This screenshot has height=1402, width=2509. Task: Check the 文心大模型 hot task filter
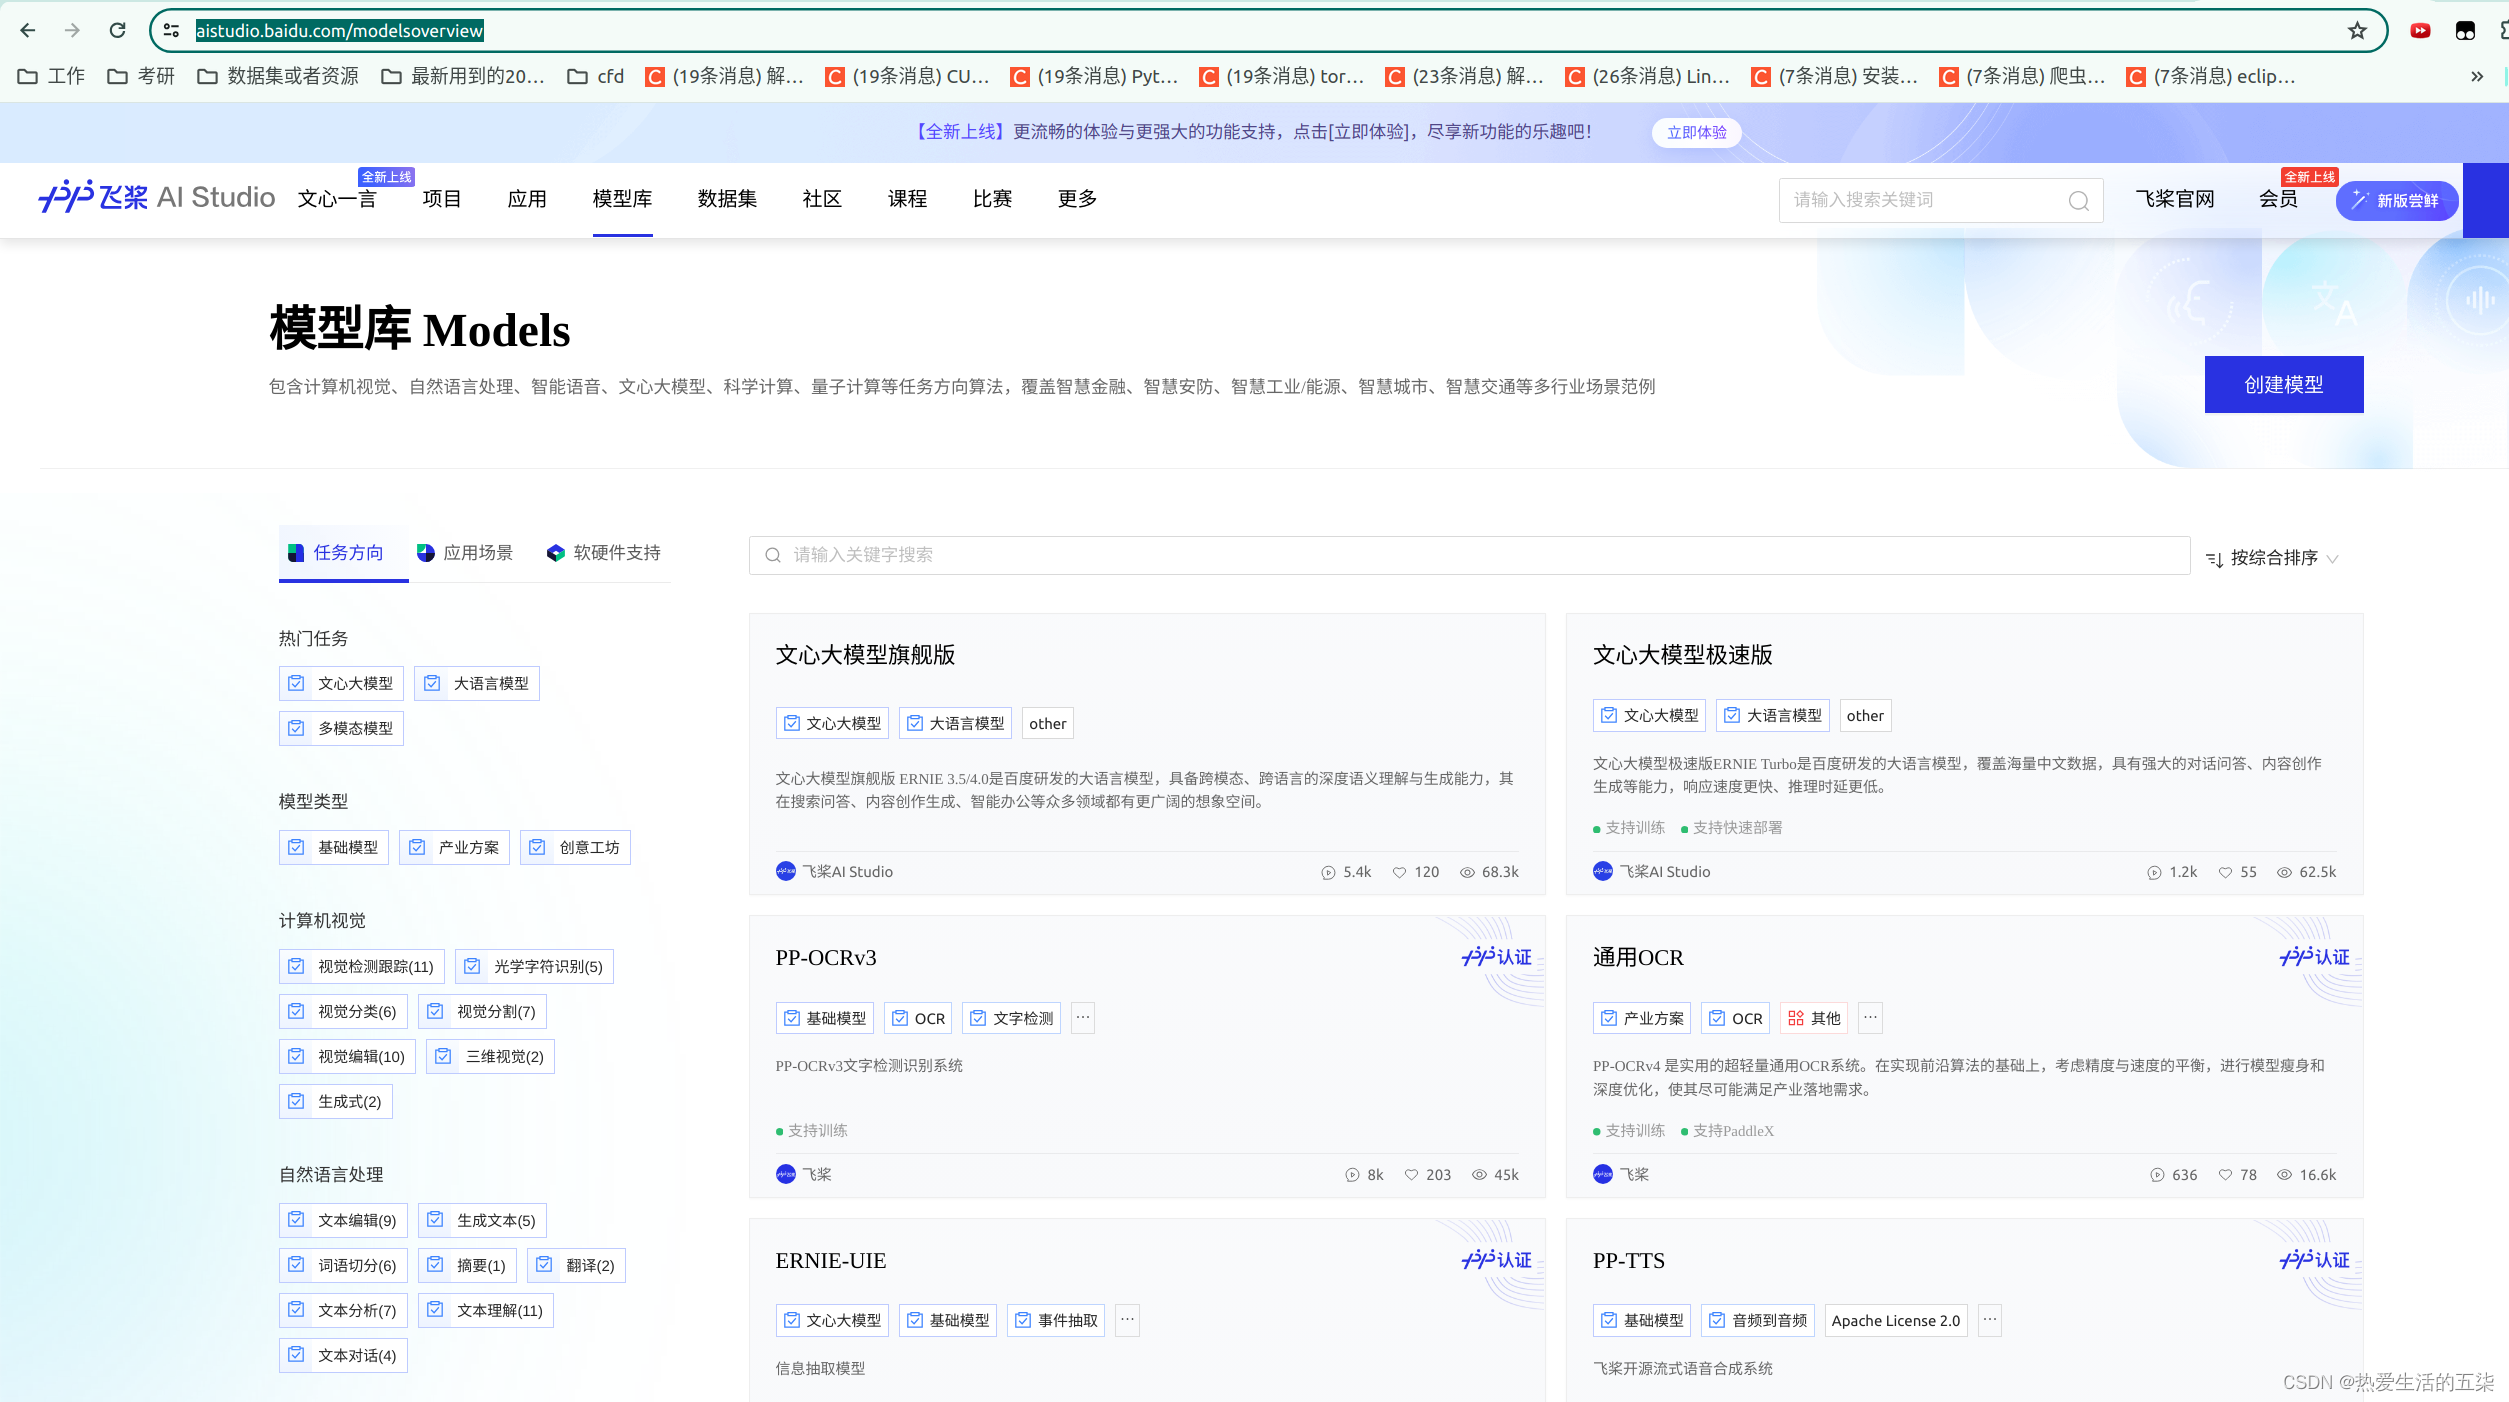point(297,683)
